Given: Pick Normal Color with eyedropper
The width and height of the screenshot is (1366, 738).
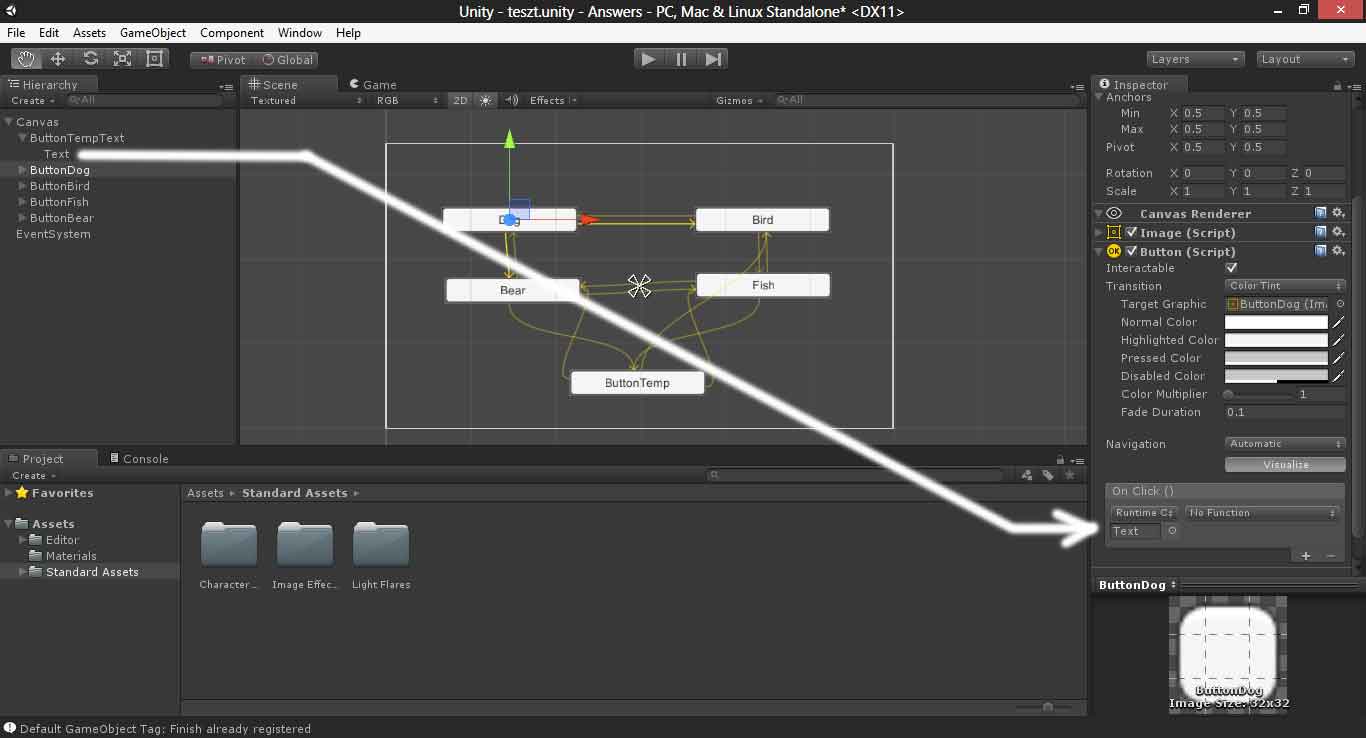Looking at the screenshot, I should point(1338,322).
